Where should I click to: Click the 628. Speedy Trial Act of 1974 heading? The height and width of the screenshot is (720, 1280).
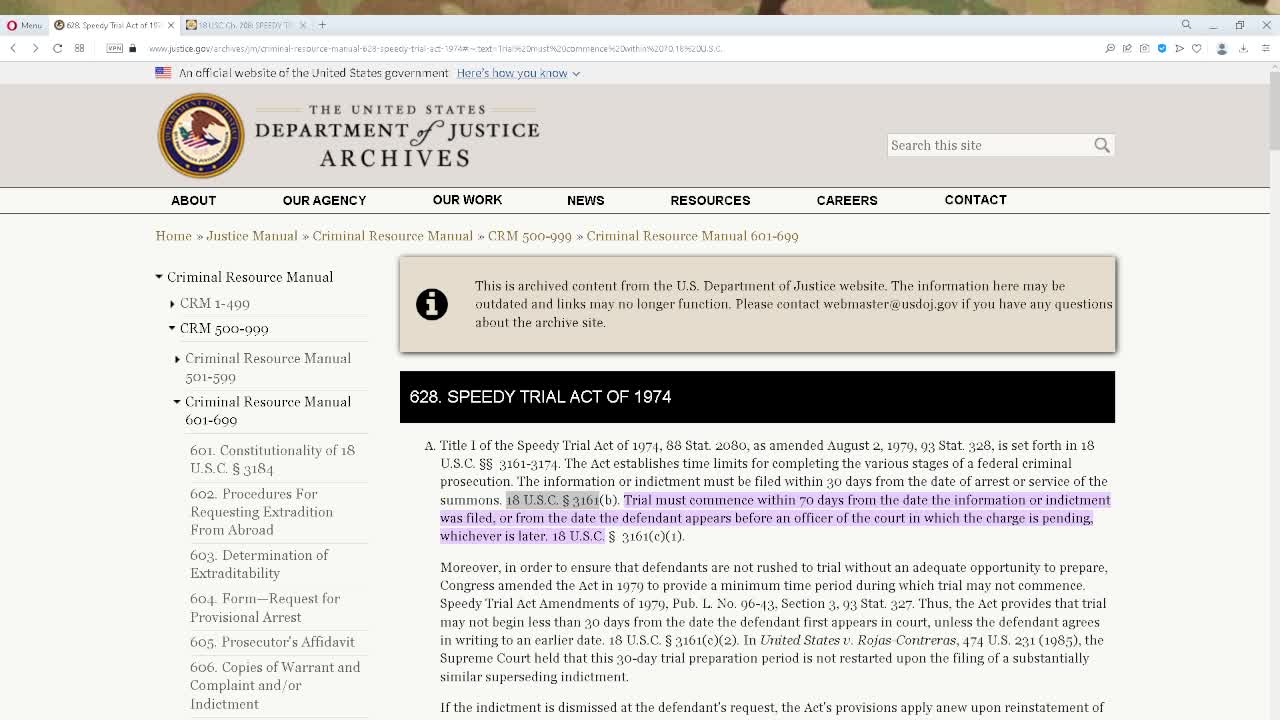pos(540,397)
